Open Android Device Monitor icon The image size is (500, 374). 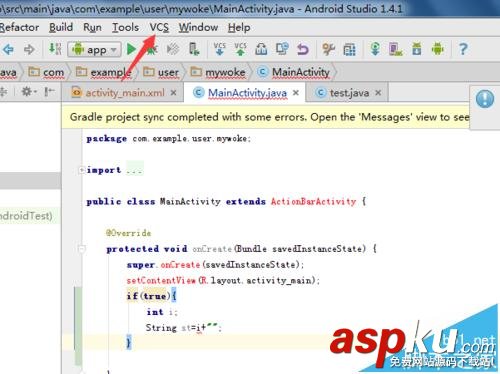coord(438,49)
